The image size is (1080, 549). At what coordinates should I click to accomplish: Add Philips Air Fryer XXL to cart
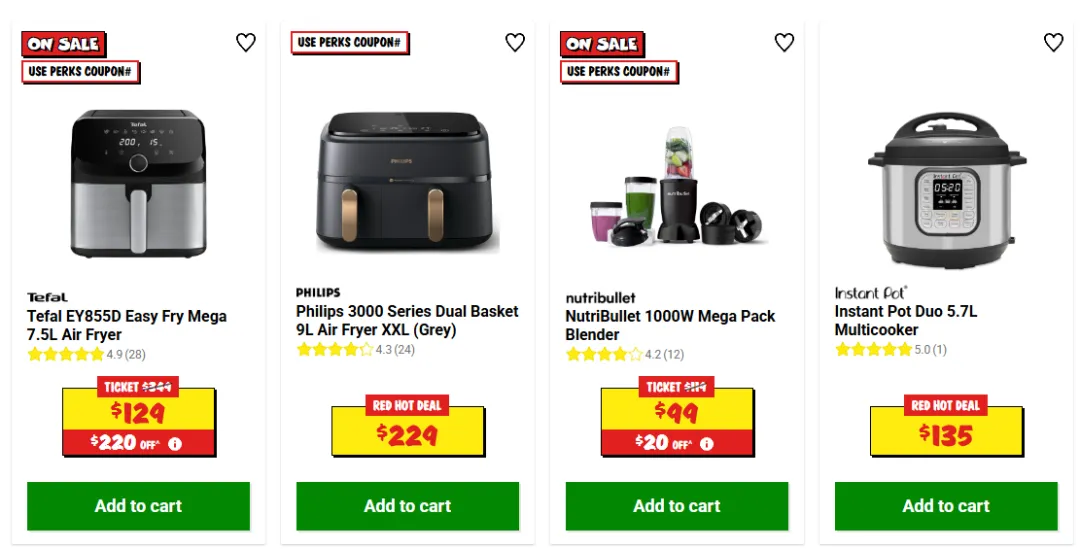point(408,506)
